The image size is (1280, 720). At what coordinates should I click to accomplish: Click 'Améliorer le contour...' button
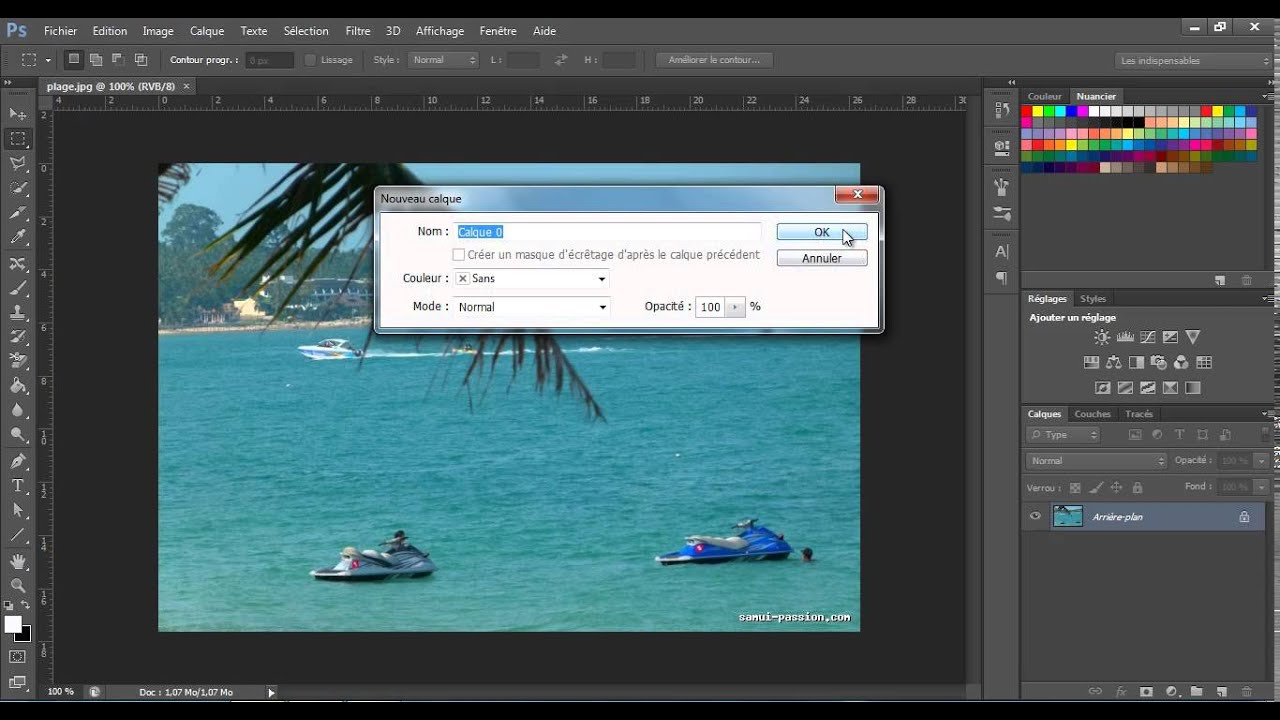(714, 60)
